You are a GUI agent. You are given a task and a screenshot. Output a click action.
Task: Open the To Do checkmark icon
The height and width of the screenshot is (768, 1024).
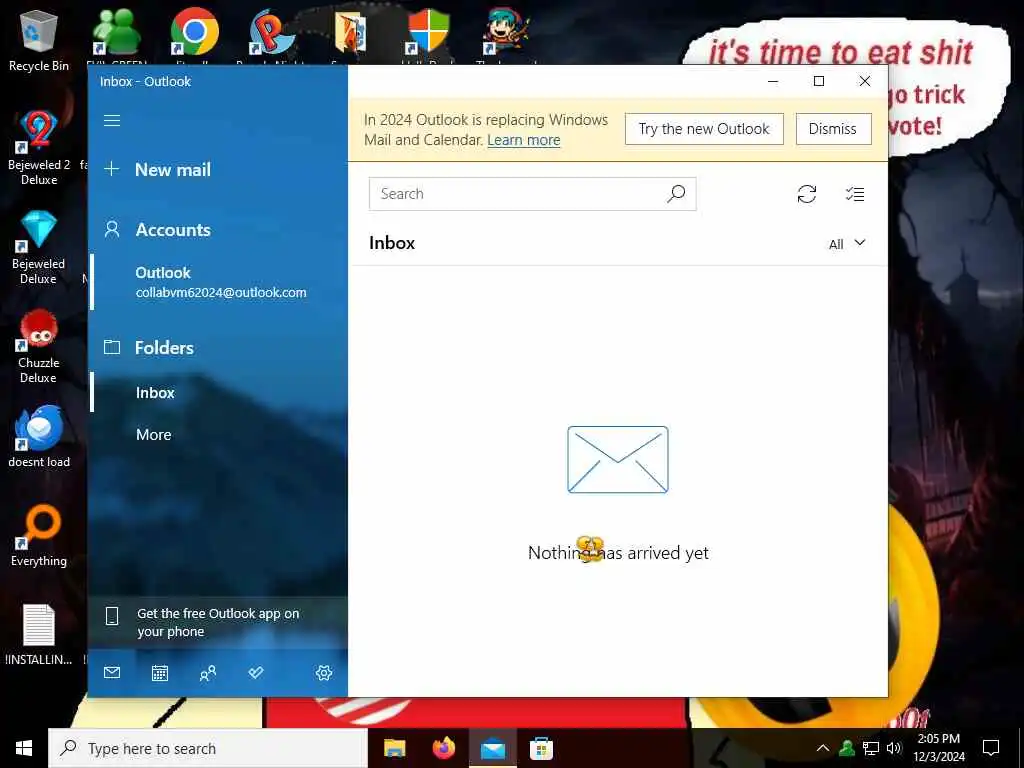[x=256, y=673]
